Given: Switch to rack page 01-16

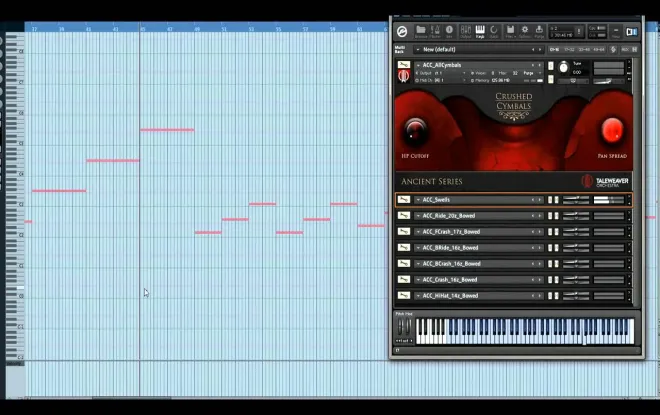Looking at the screenshot, I should [554, 50].
